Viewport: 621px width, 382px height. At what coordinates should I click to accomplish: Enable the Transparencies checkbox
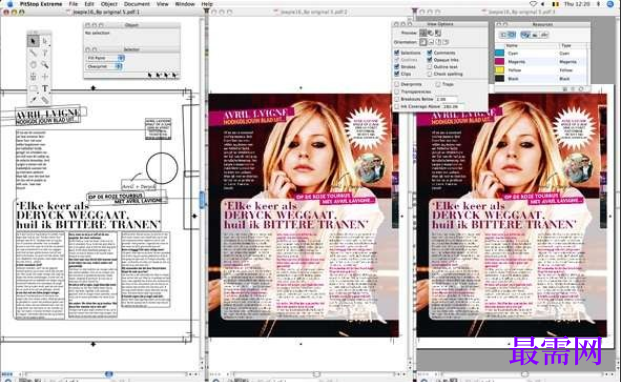(396, 92)
